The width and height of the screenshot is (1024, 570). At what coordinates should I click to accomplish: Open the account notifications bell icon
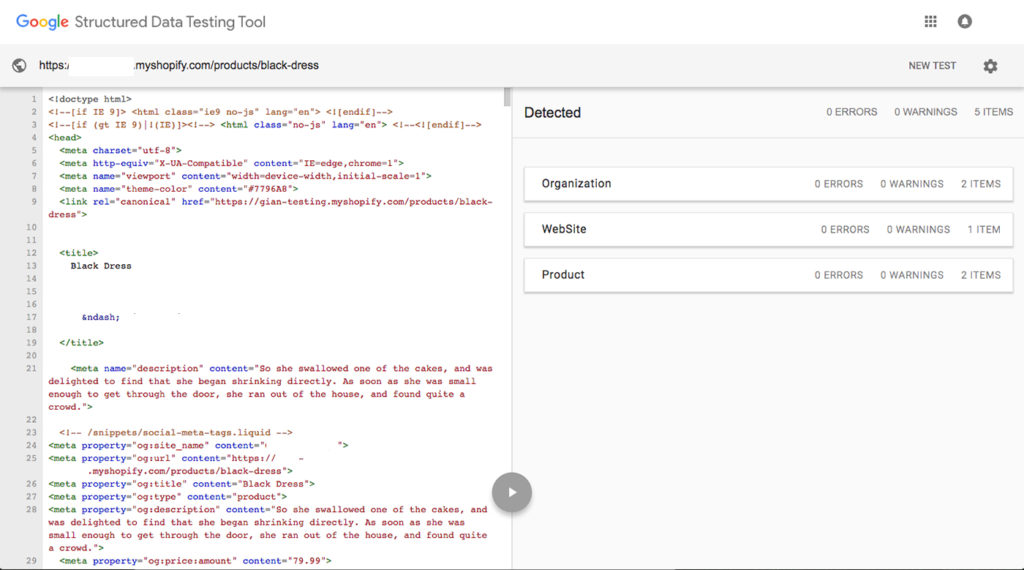coord(965,22)
